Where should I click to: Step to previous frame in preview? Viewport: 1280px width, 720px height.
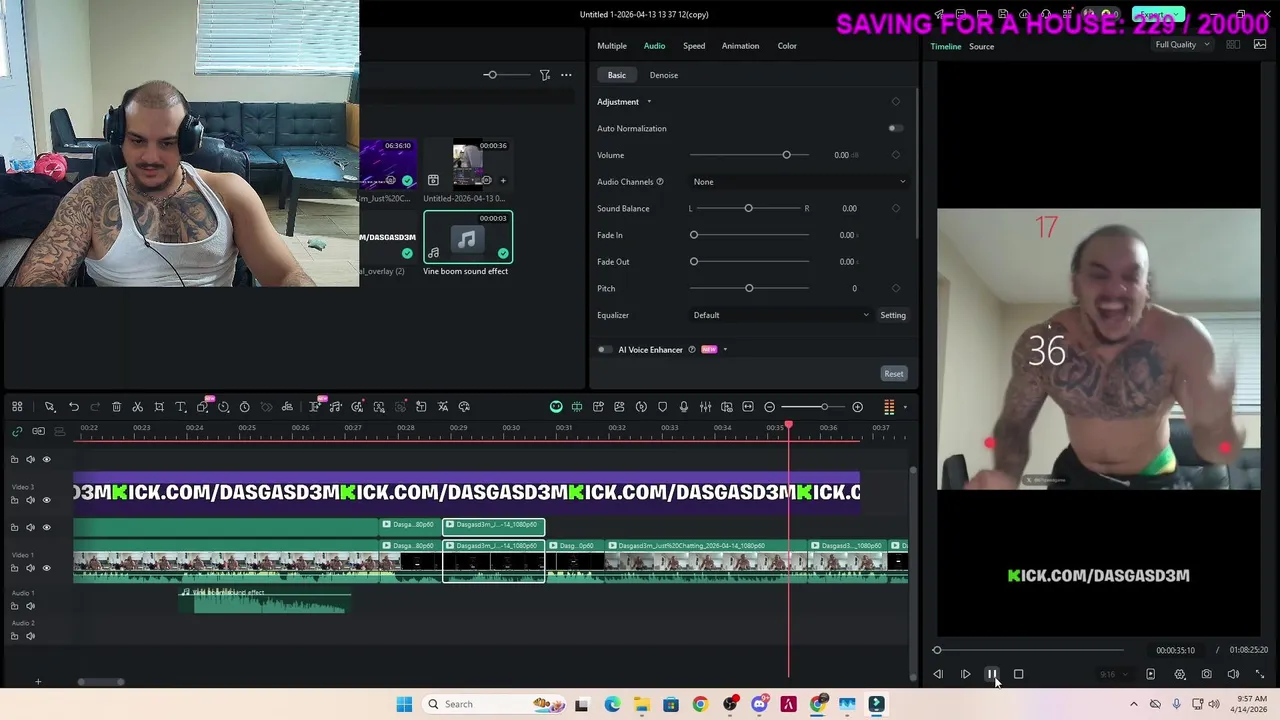pos(938,674)
